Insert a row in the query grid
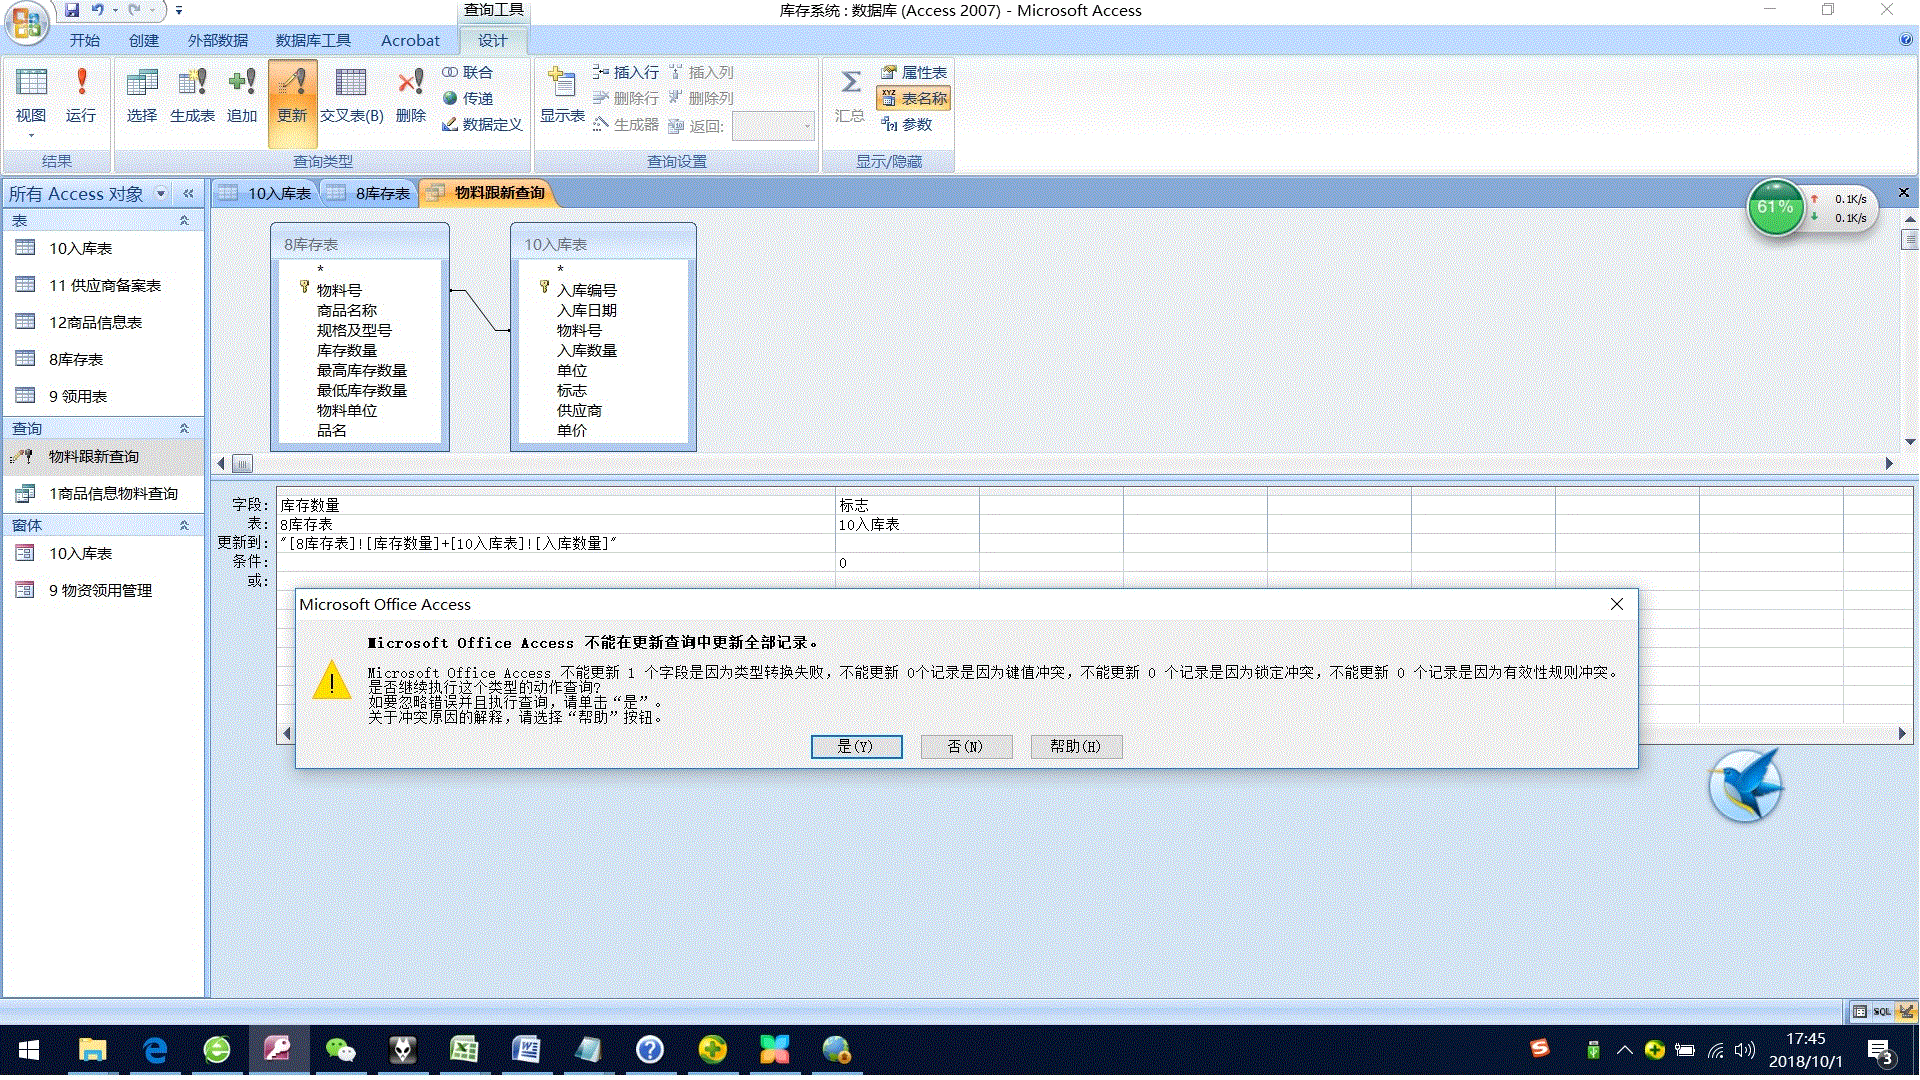The width and height of the screenshot is (1920, 1080). [625, 72]
